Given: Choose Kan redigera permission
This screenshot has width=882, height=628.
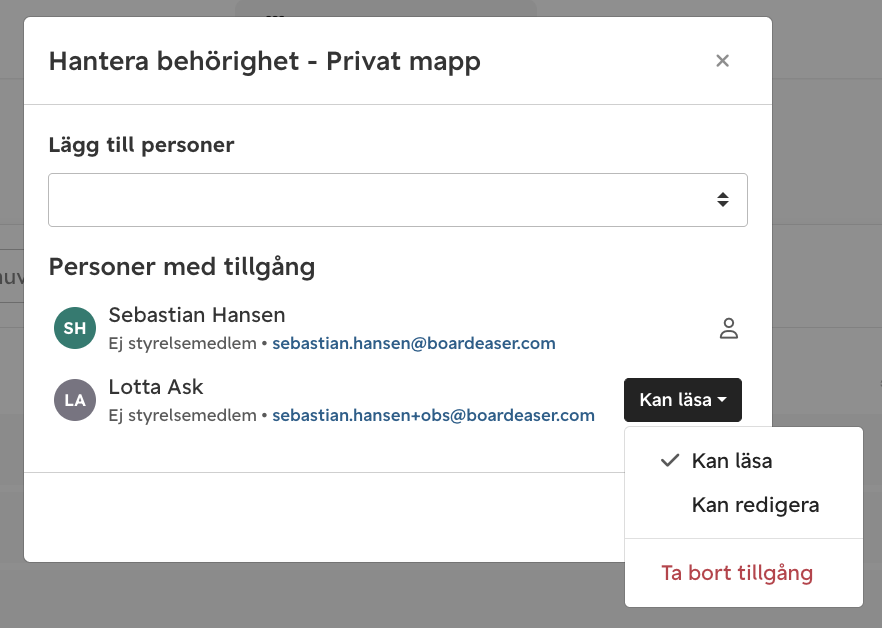Looking at the screenshot, I should 744,505.
